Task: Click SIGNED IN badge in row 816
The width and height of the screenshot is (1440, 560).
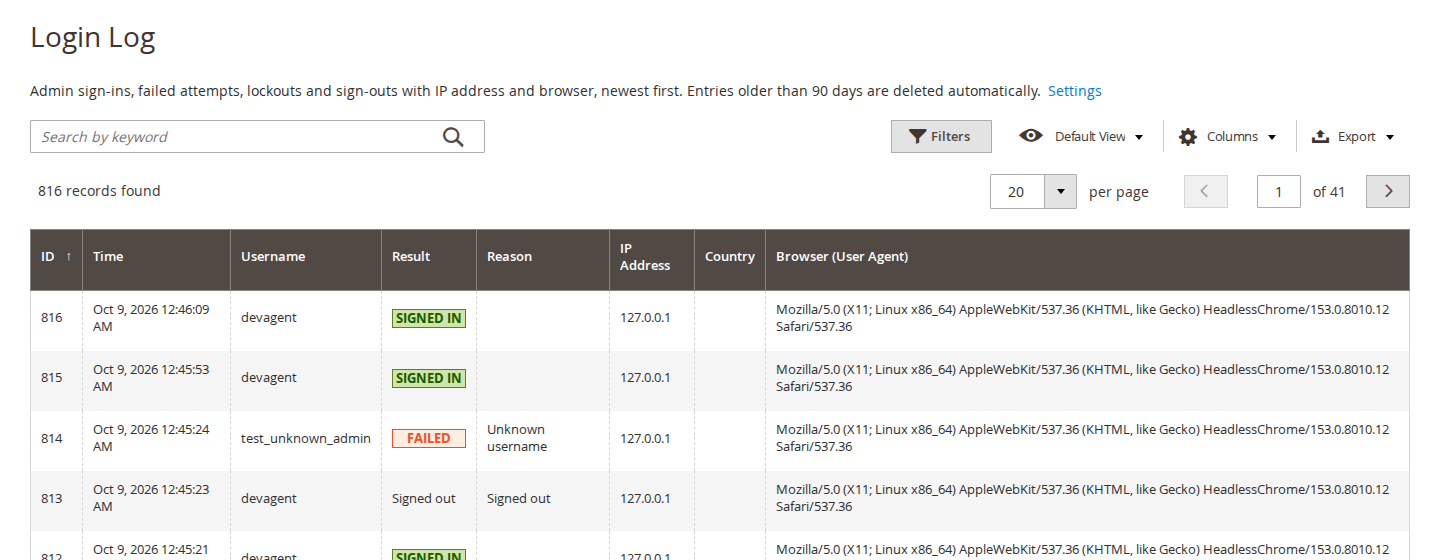Action: click(429, 318)
